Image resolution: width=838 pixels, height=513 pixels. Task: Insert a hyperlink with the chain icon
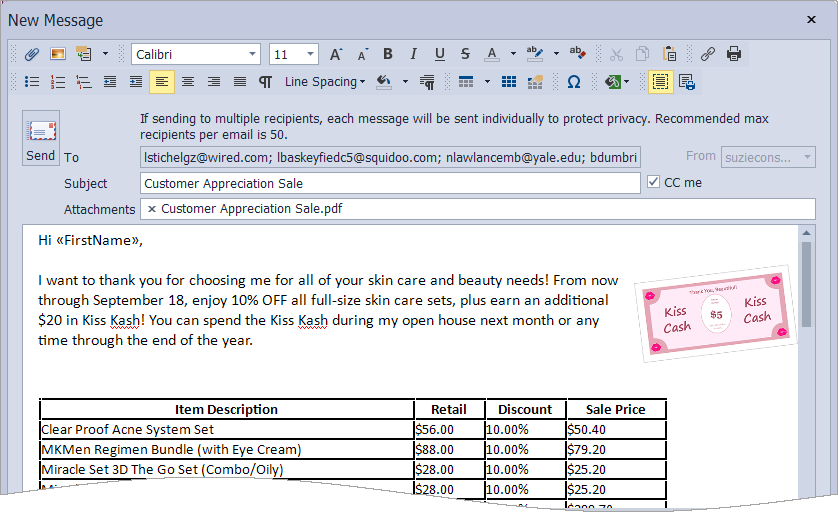pos(708,54)
